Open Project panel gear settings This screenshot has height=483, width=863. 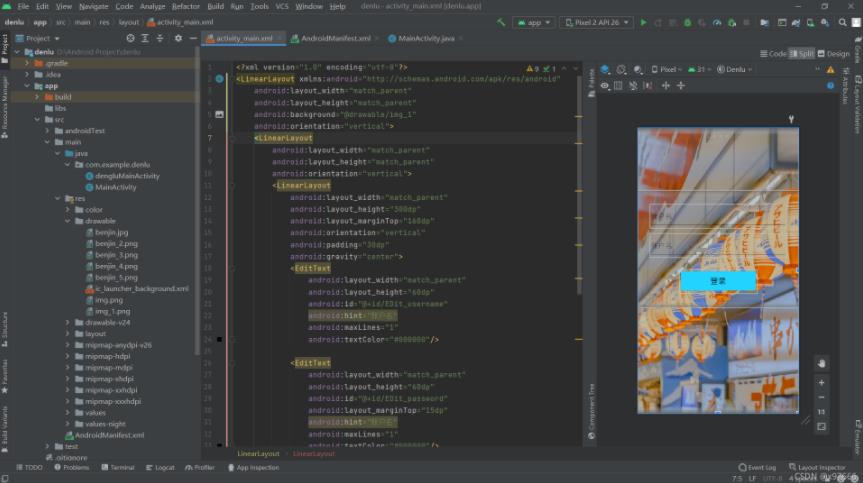pyautogui.click(x=178, y=38)
